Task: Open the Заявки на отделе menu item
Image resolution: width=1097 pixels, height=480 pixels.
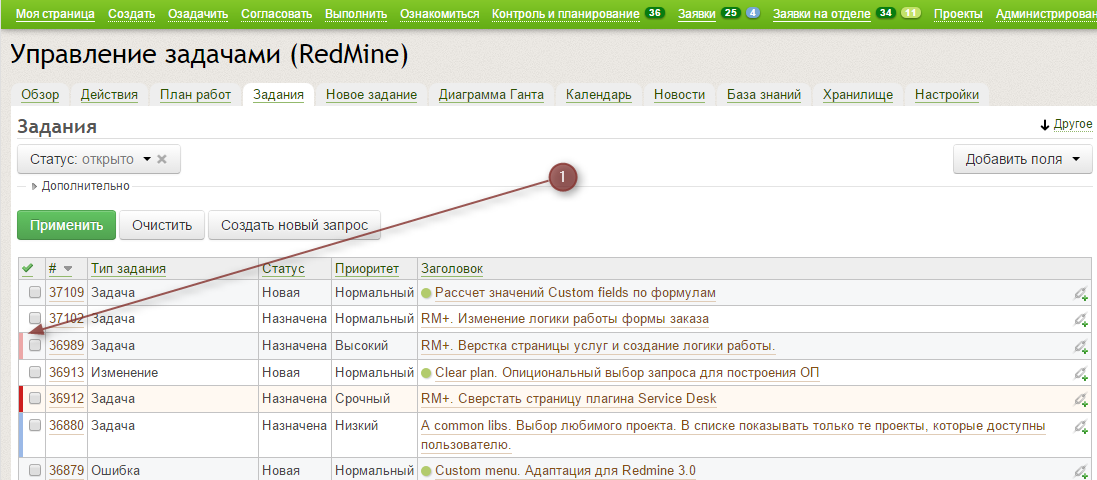Action: [x=822, y=14]
